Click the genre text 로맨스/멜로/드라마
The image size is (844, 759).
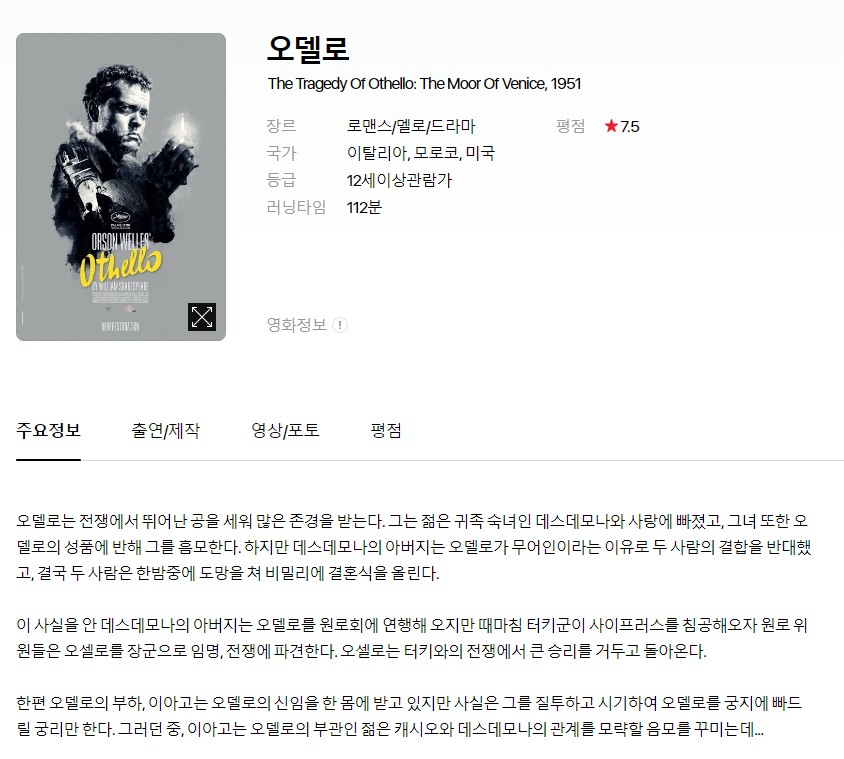click(411, 126)
